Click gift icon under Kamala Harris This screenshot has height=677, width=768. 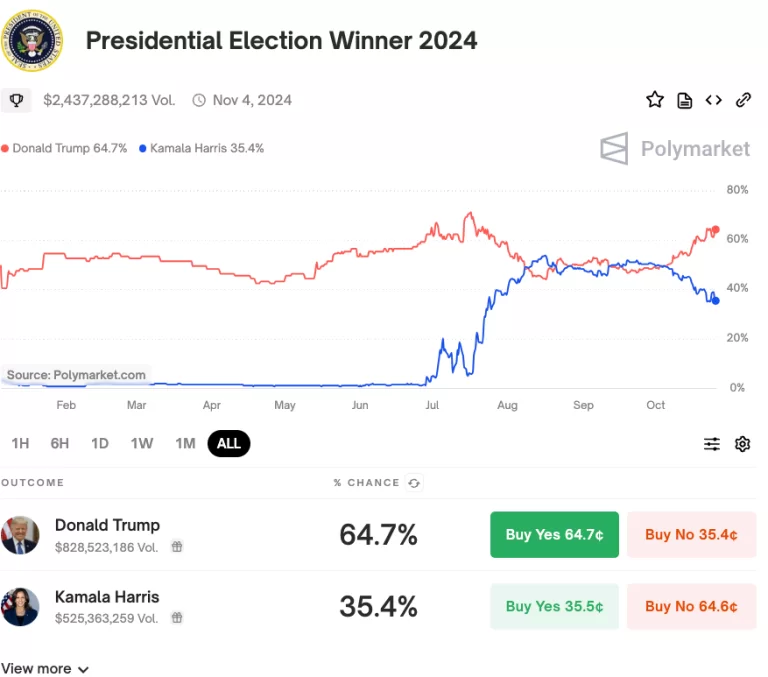click(x=176, y=618)
